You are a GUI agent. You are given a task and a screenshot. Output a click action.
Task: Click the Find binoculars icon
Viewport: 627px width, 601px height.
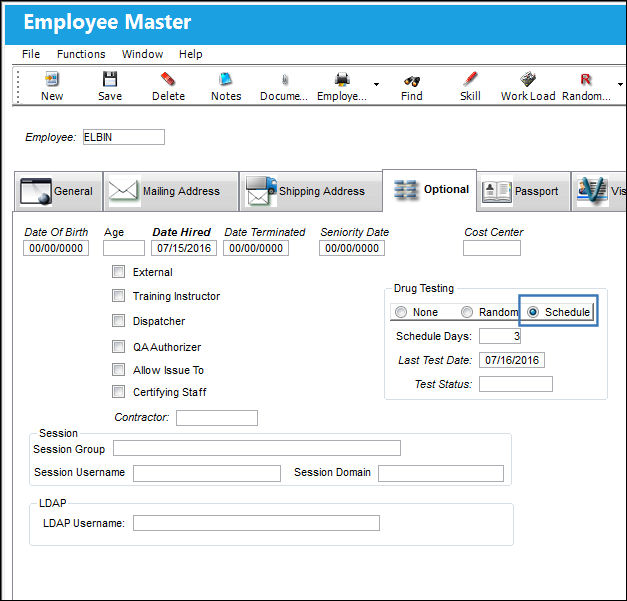[411, 81]
